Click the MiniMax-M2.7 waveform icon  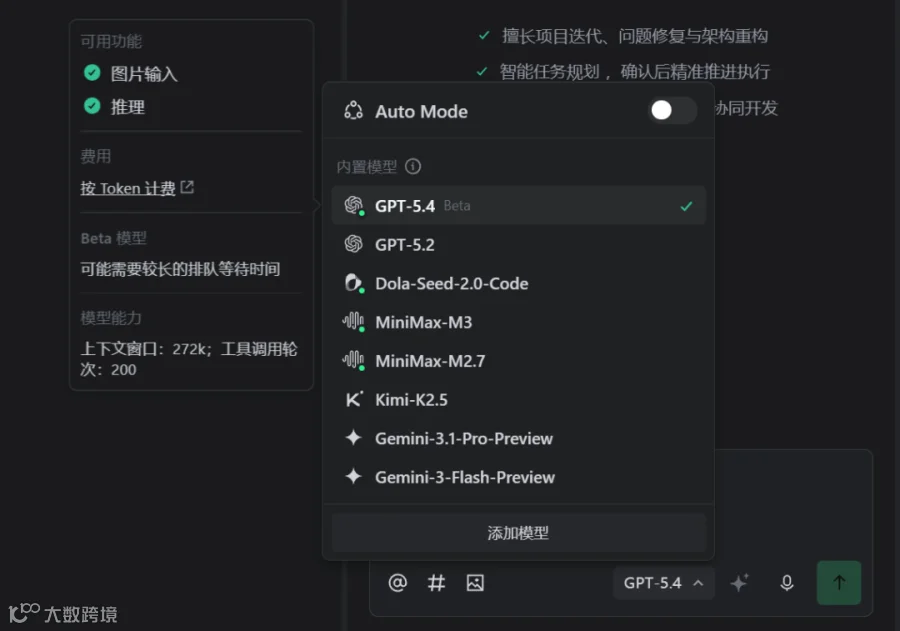pyautogui.click(x=354, y=361)
